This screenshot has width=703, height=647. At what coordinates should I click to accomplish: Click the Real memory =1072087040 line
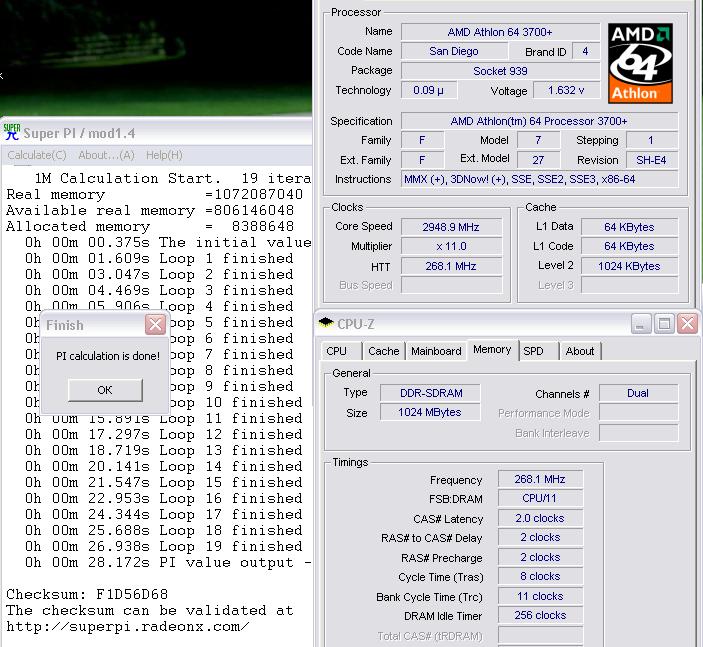[155, 195]
